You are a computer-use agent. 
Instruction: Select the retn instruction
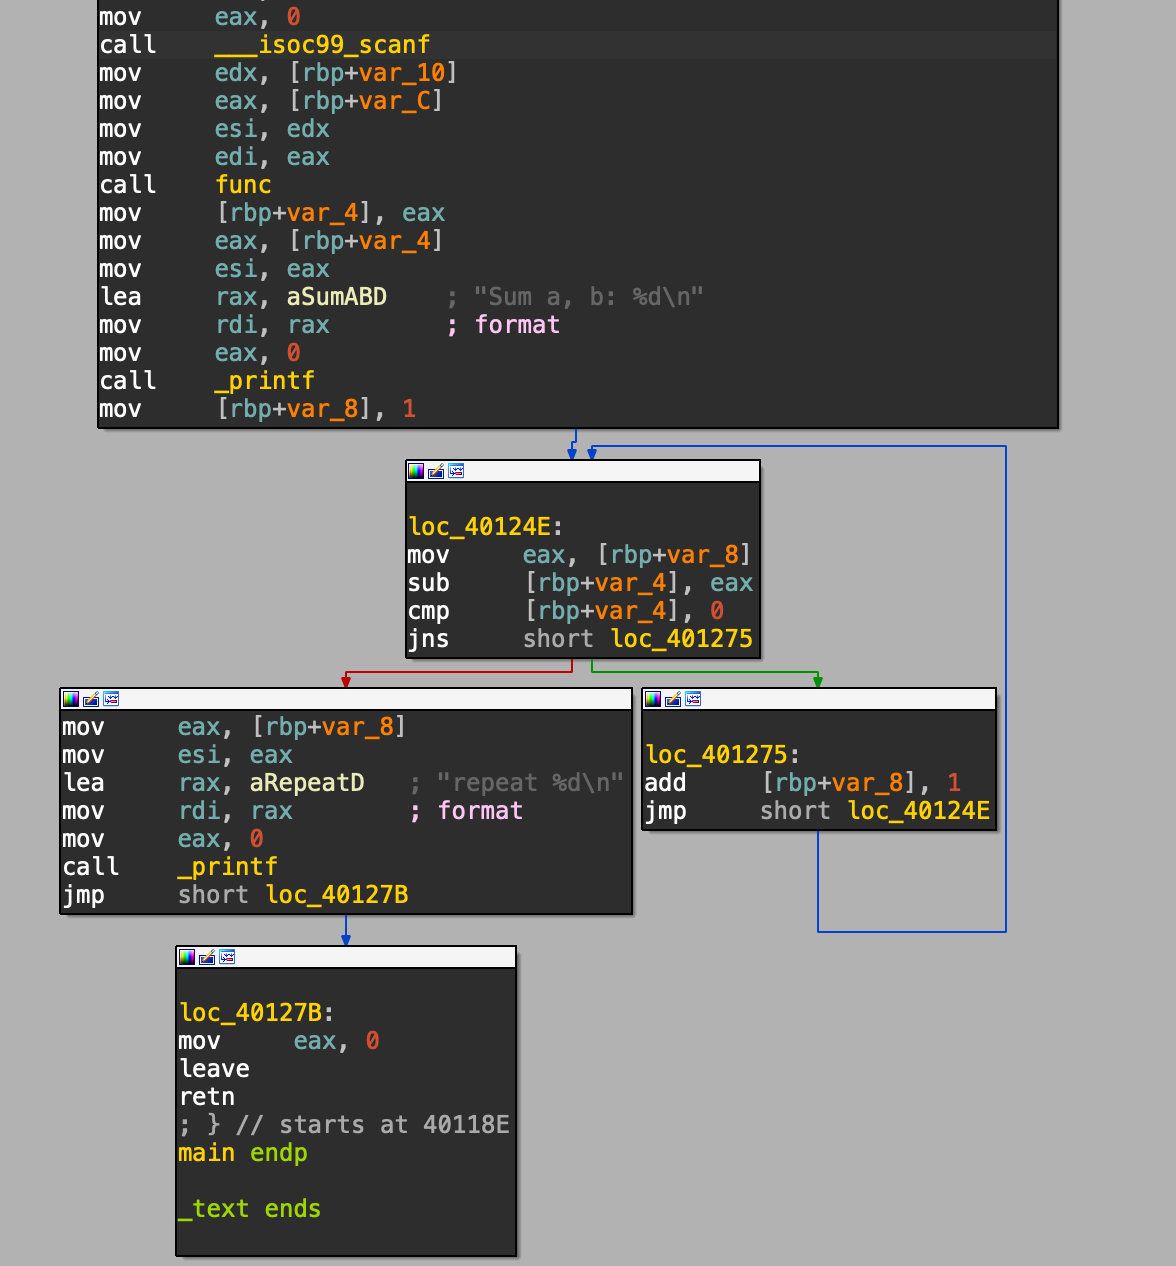pos(207,1097)
